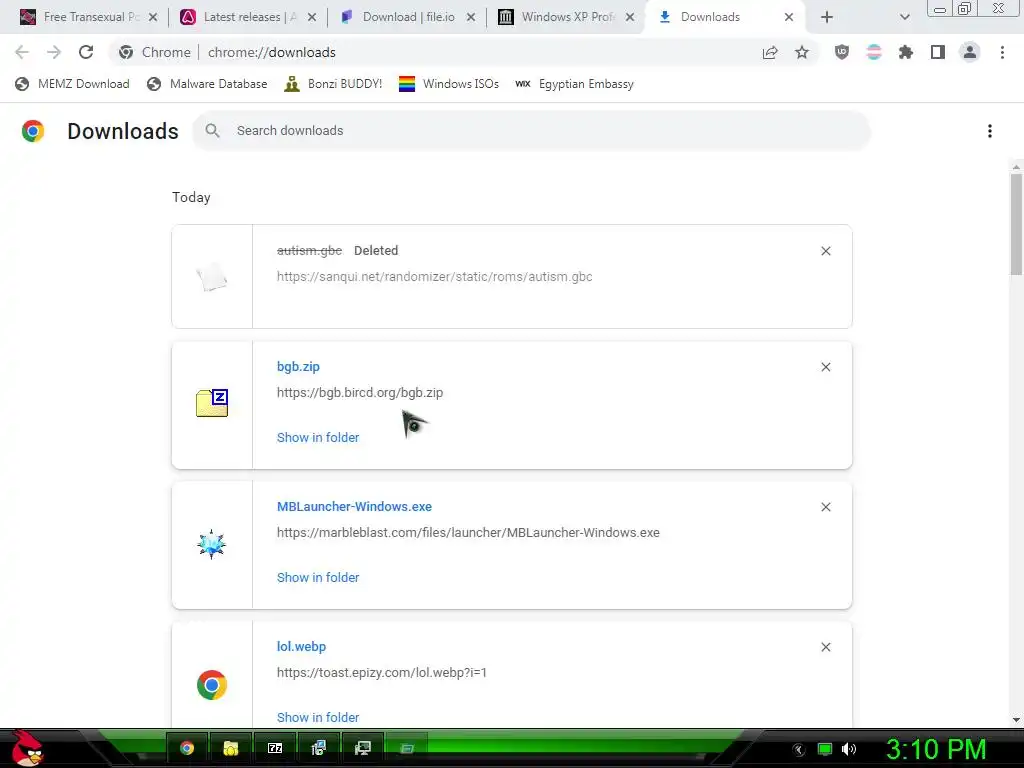This screenshot has width=1024, height=768.
Task: Go back with the back arrow
Action: [22, 52]
